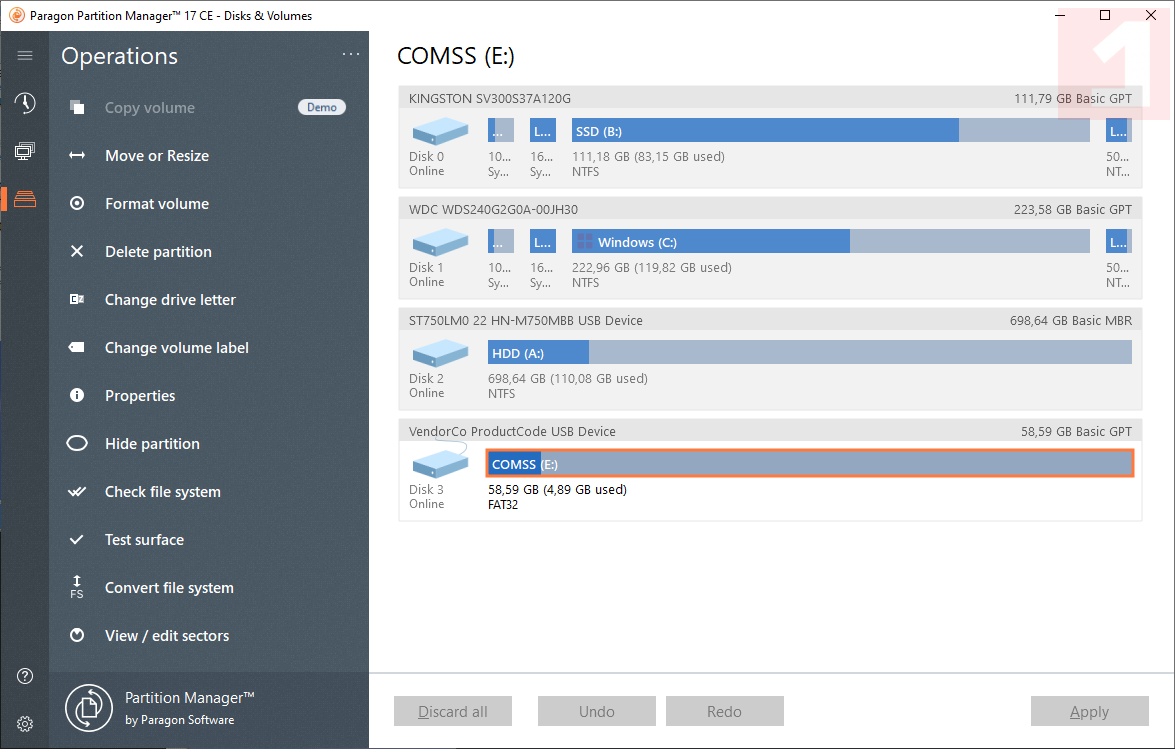Click the Partition Manager logo icon

88,708
